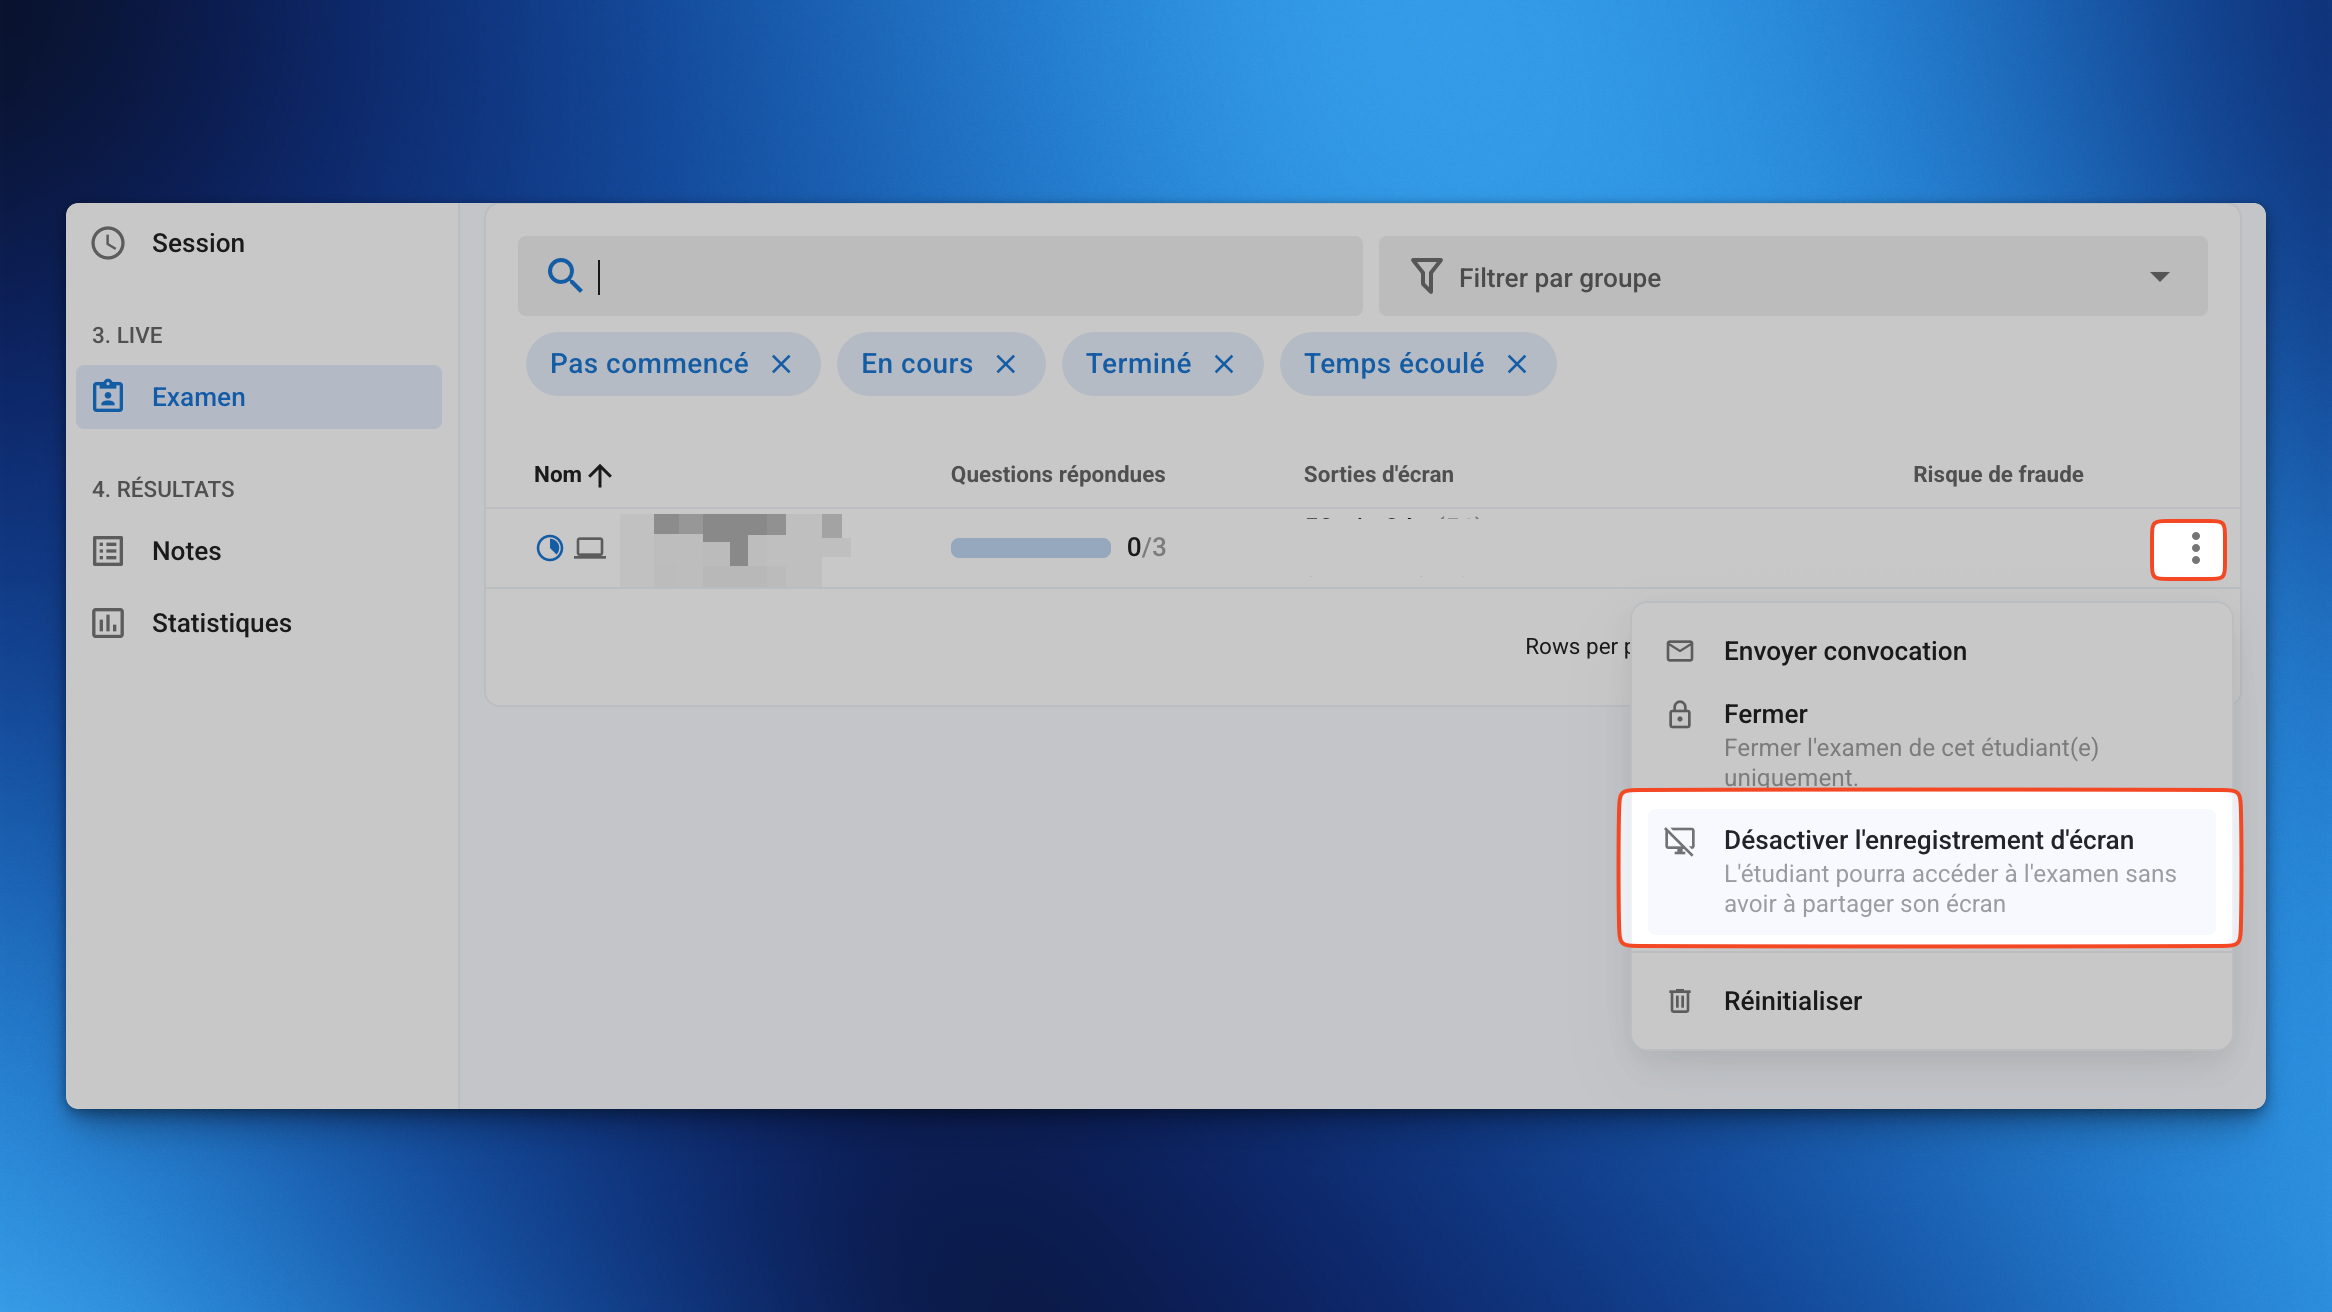The height and width of the screenshot is (1312, 2332).
Task: Click the three-dot menu icon on student row
Action: [2194, 548]
